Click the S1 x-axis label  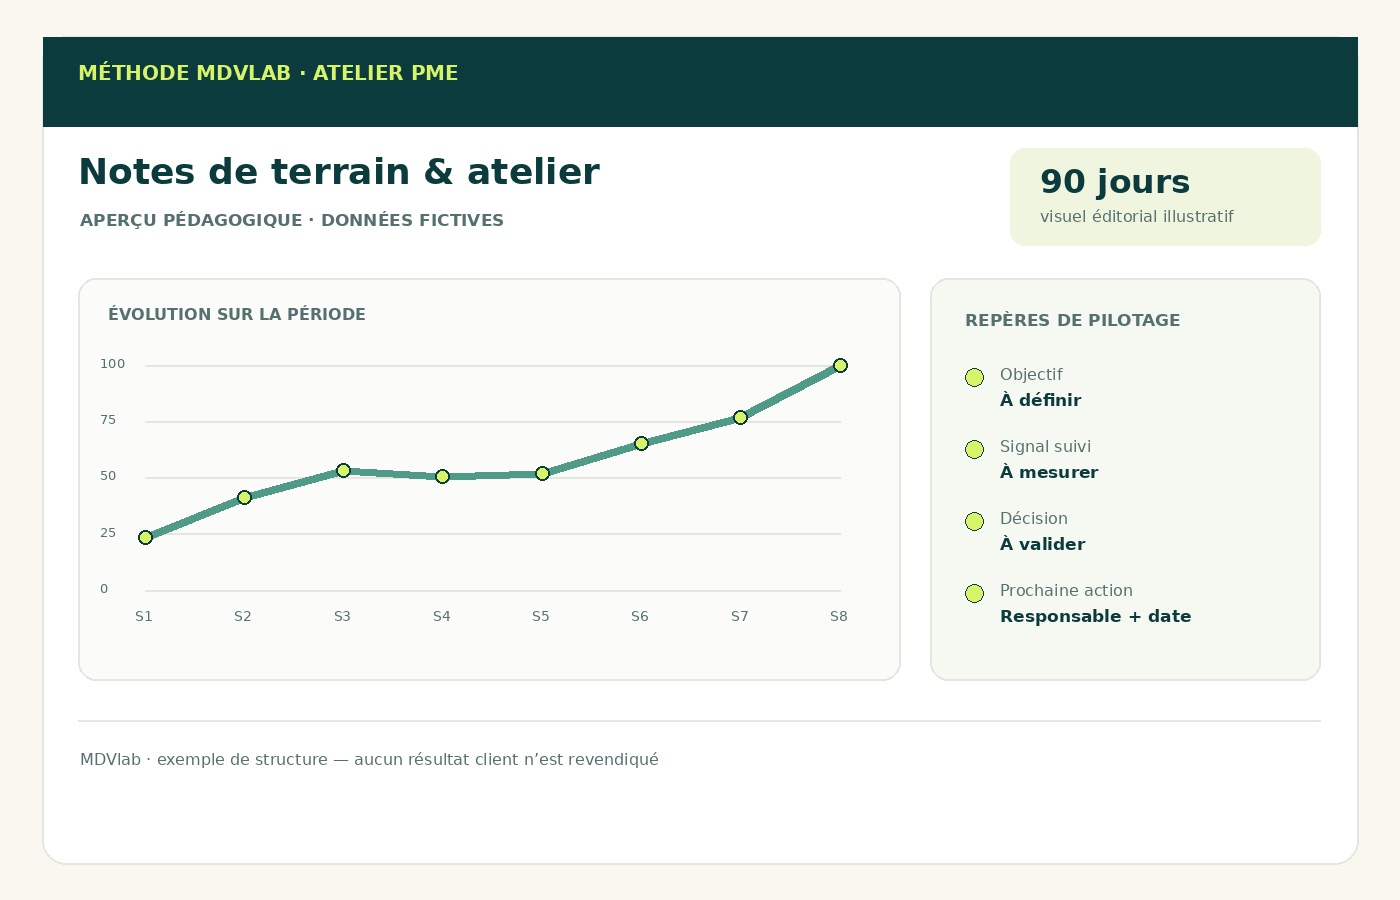click(144, 616)
